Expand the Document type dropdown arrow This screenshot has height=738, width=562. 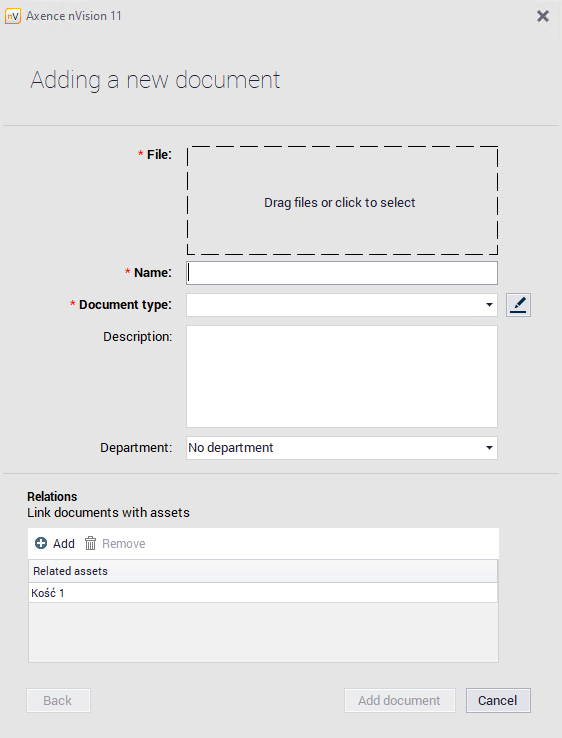(x=489, y=305)
